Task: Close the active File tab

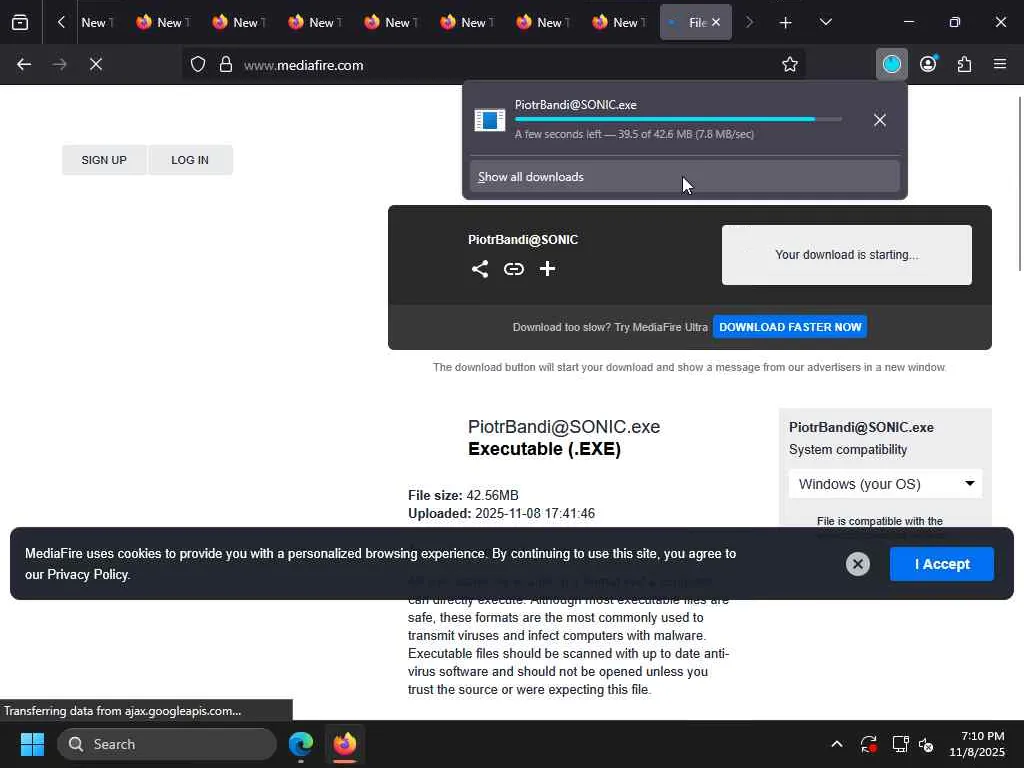Action: click(716, 22)
